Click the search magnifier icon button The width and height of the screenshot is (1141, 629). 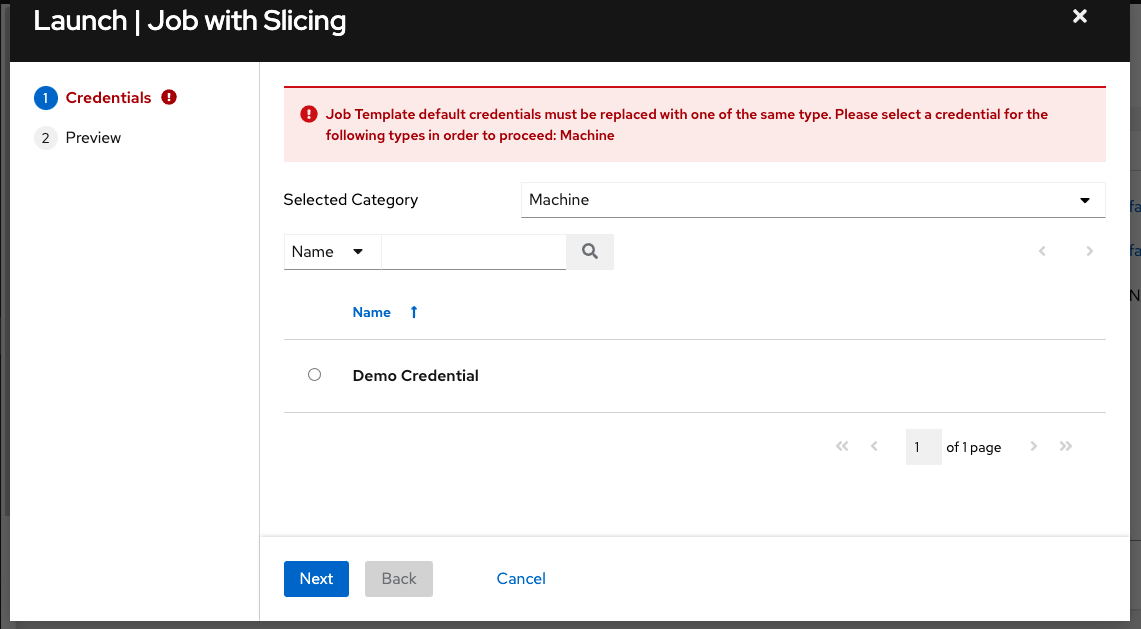click(x=590, y=252)
